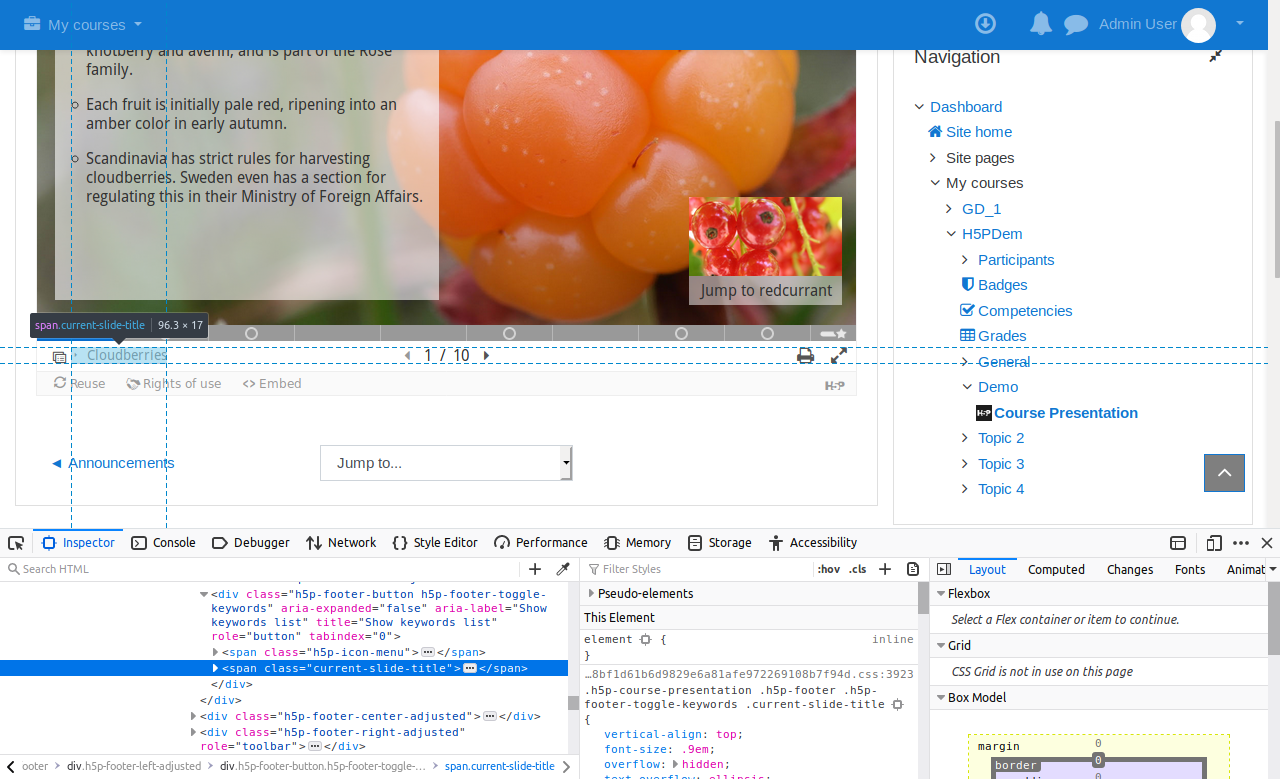Open the Jump to... dropdown
This screenshot has height=779, width=1280.
(x=446, y=463)
